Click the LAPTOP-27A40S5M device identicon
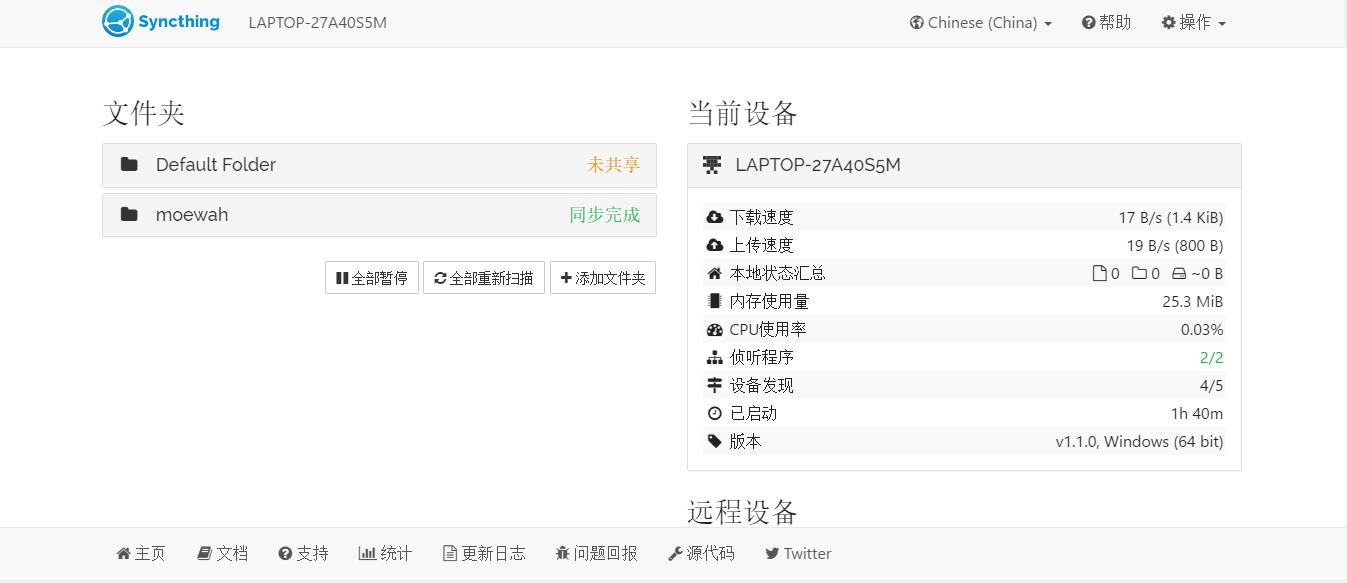The width and height of the screenshot is (1347, 583). coord(712,165)
